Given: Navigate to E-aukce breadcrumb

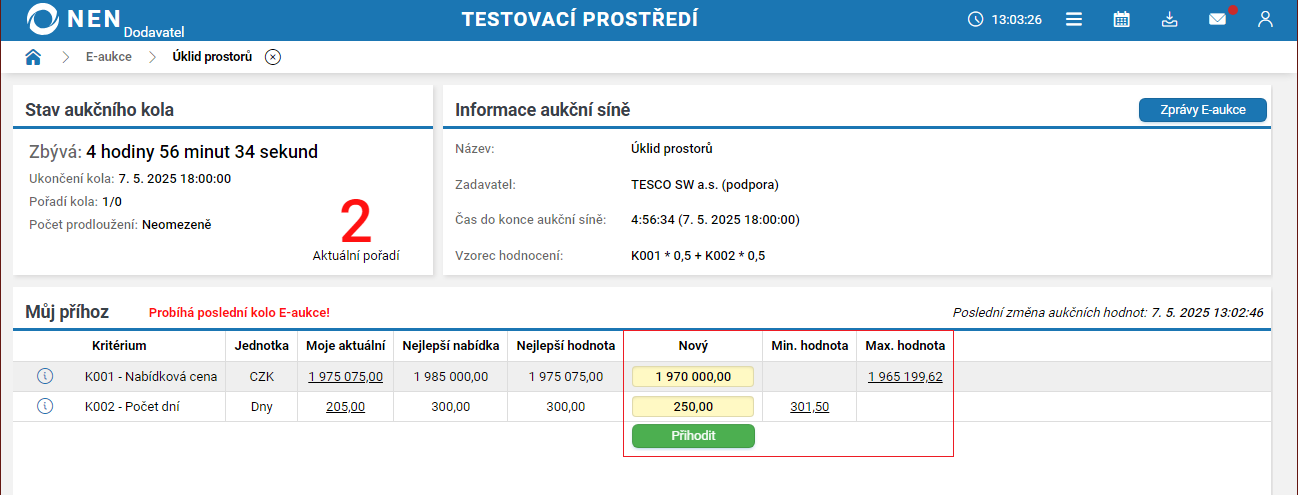Looking at the screenshot, I should 108,57.
